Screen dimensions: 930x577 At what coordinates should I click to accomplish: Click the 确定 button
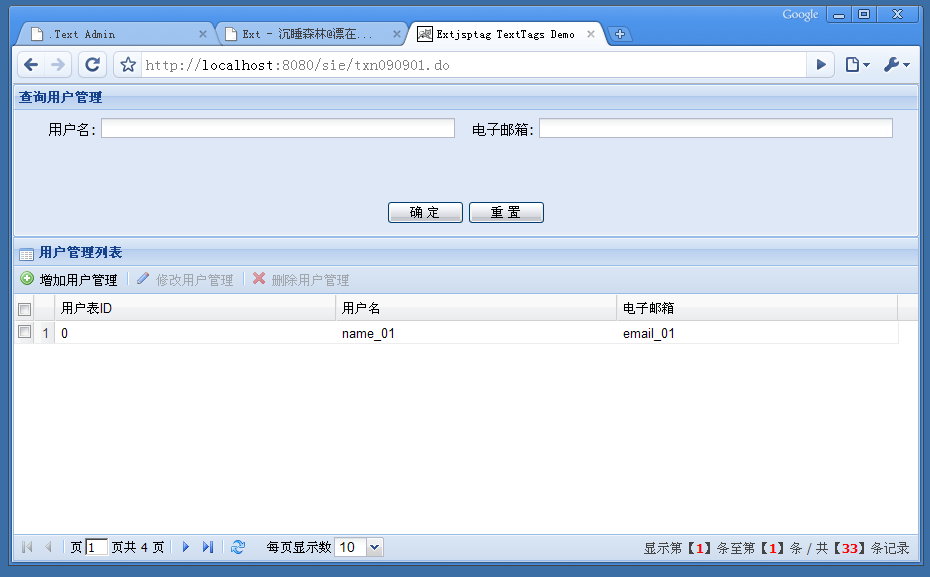pyautogui.click(x=425, y=212)
